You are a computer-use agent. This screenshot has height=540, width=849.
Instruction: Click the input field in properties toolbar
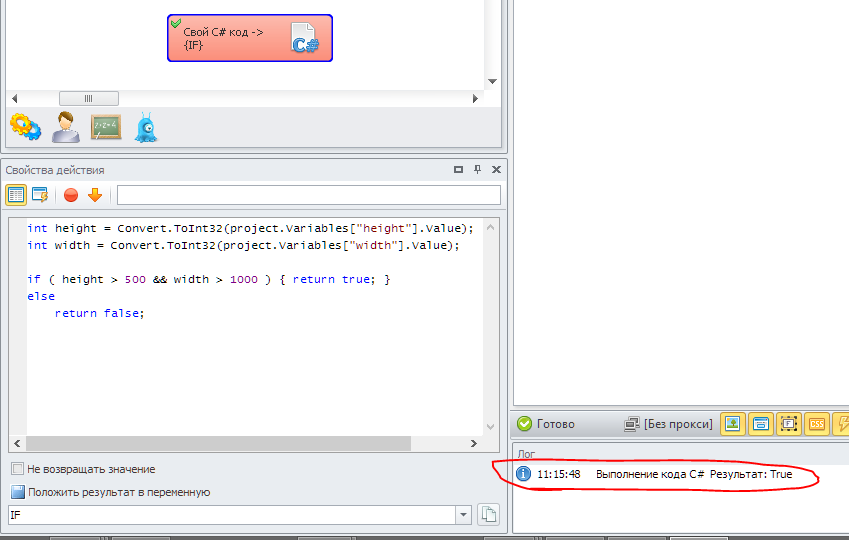pyautogui.click(x=309, y=195)
